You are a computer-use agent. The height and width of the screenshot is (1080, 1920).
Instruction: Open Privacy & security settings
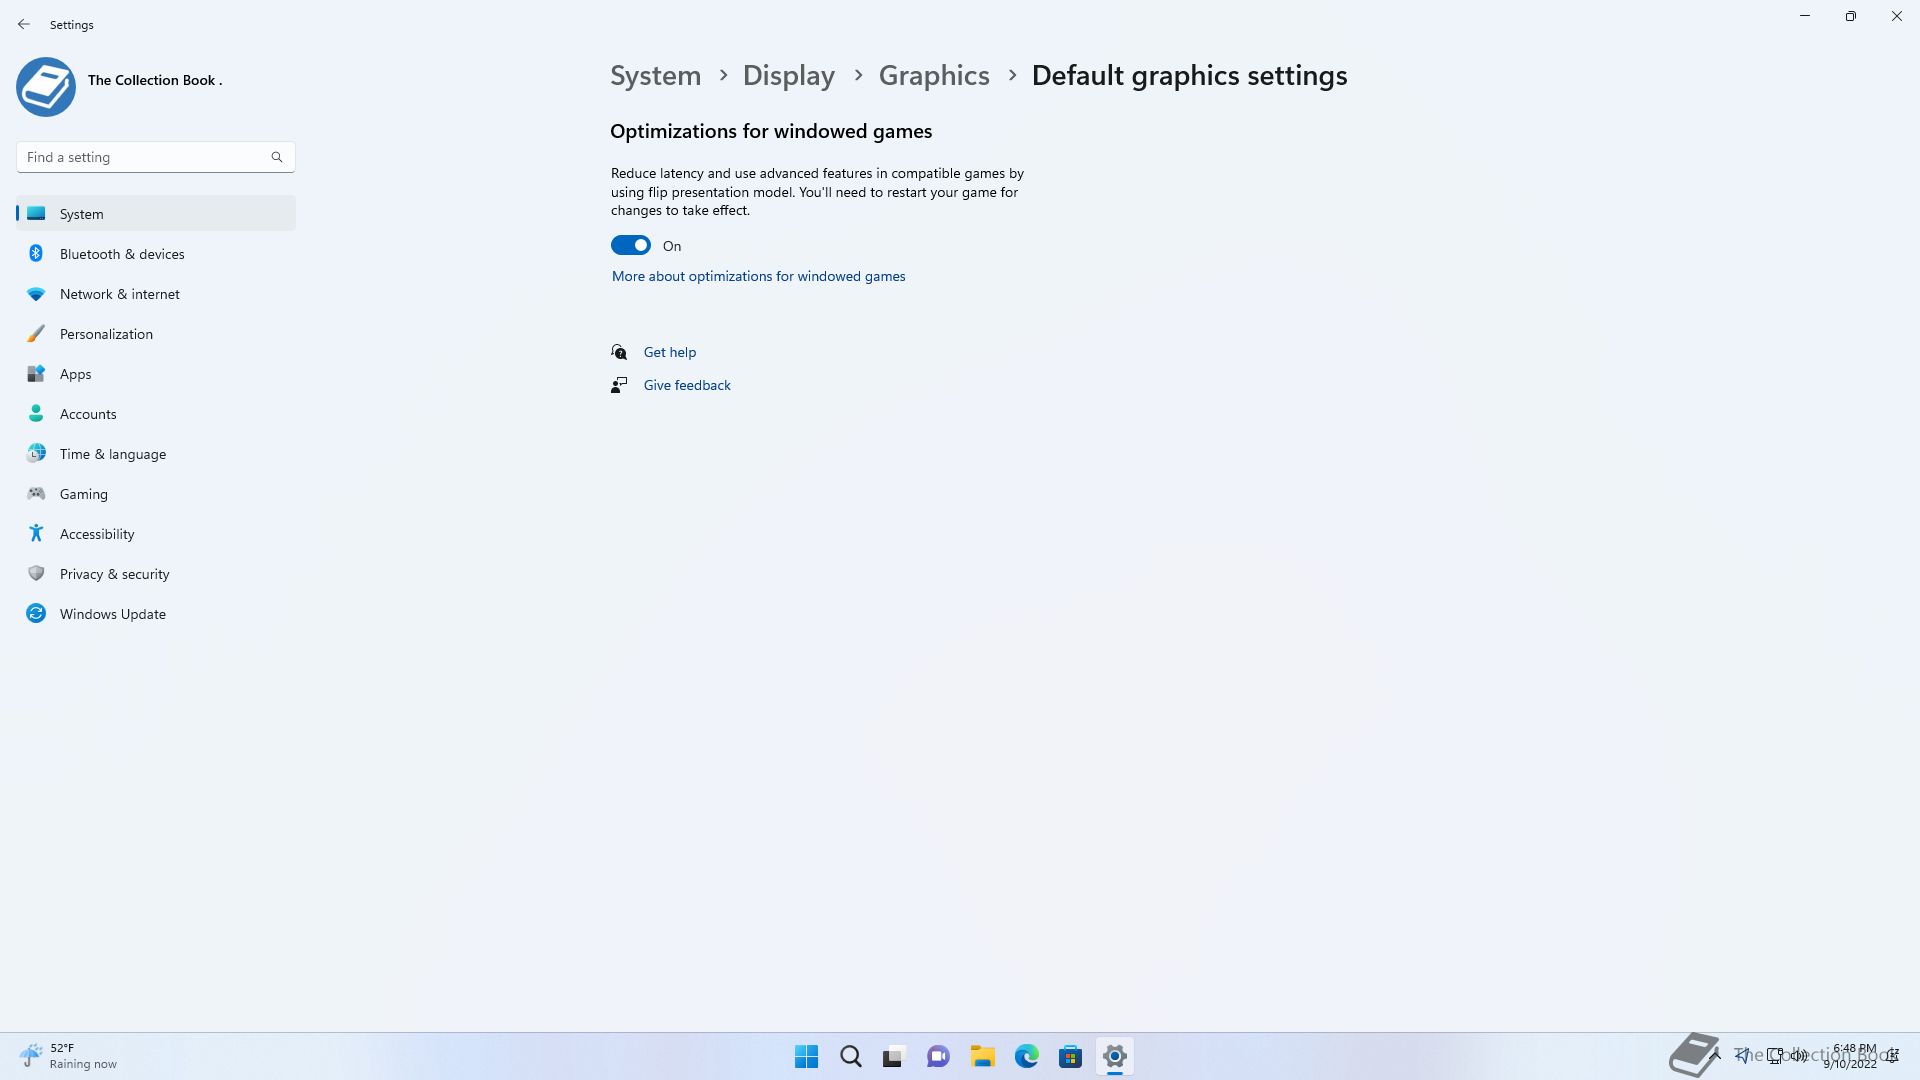pos(114,574)
